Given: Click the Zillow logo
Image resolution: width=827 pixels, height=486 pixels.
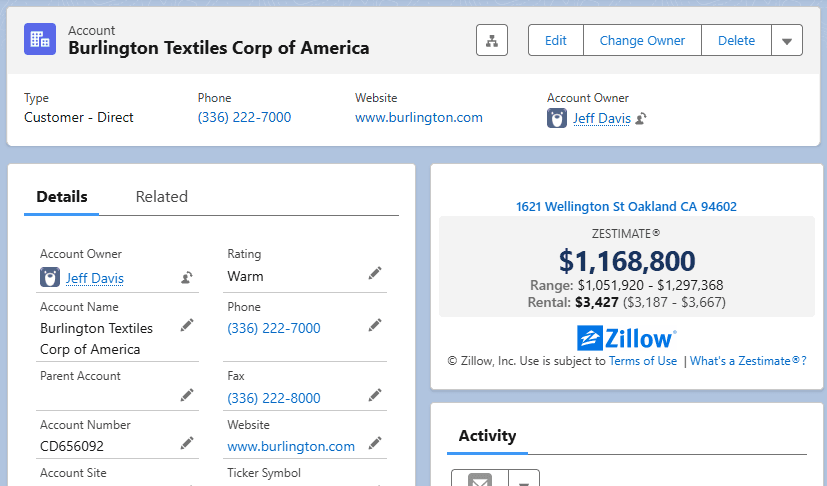Looking at the screenshot, I should click(x=627, y=338).
